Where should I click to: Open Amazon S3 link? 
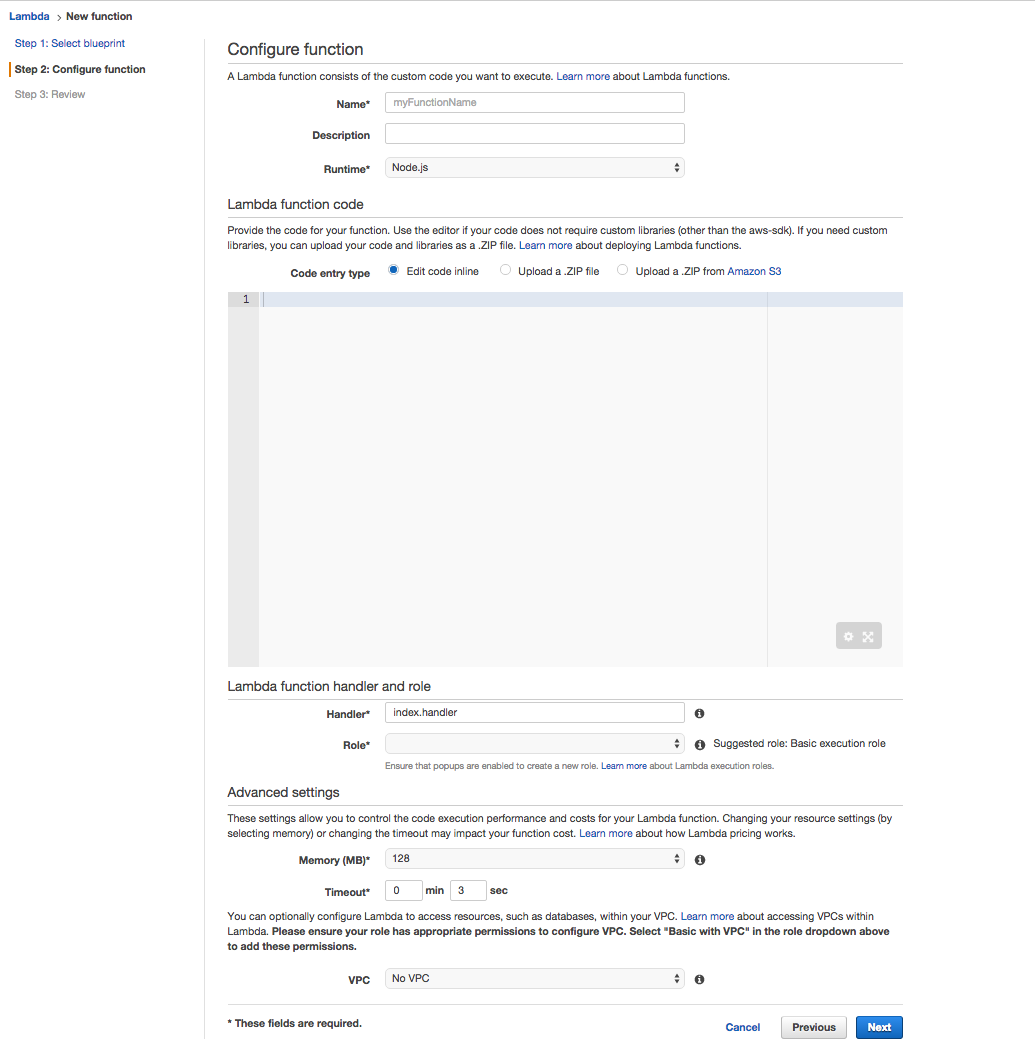[754, 272]
